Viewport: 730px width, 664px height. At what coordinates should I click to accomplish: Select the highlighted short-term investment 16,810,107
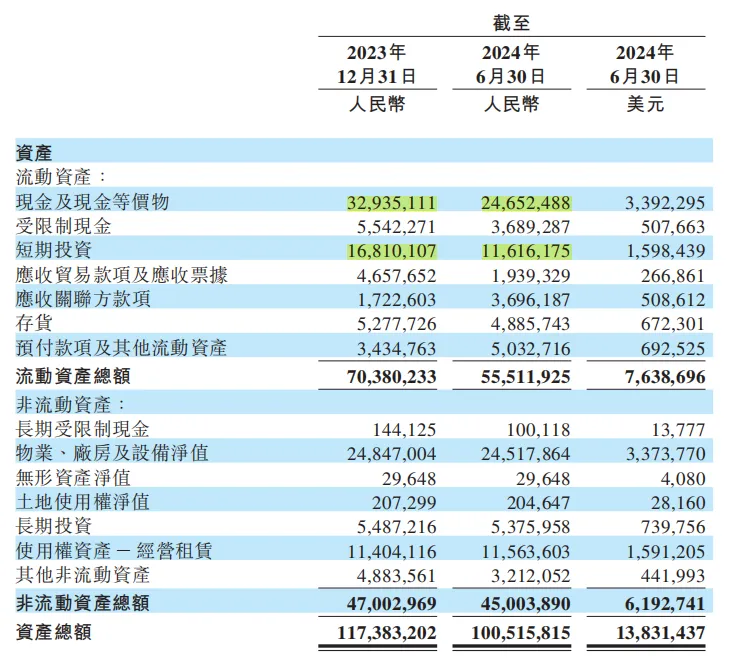pos(392,251)
